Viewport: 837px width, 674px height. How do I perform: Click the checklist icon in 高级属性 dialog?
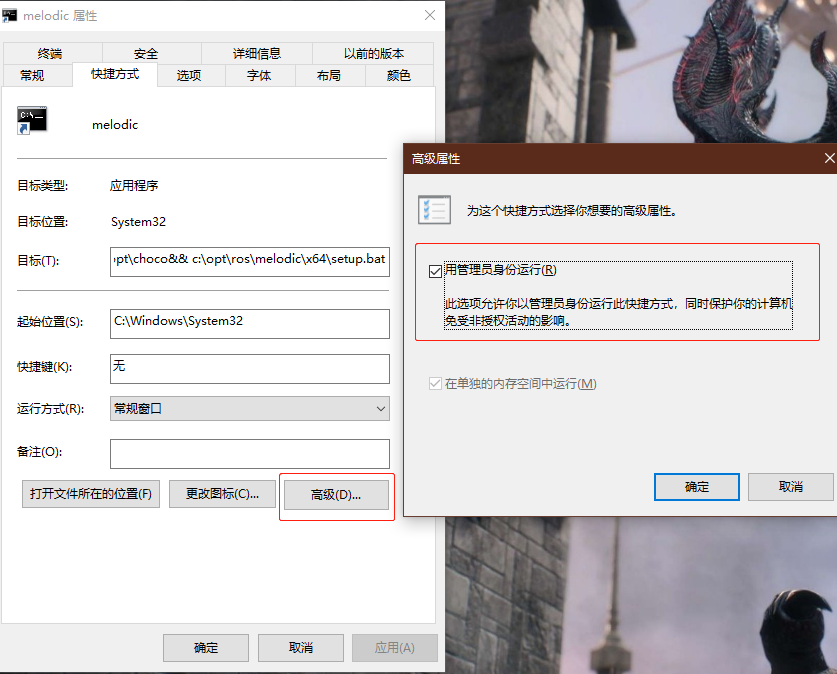[x=437, y=208]
